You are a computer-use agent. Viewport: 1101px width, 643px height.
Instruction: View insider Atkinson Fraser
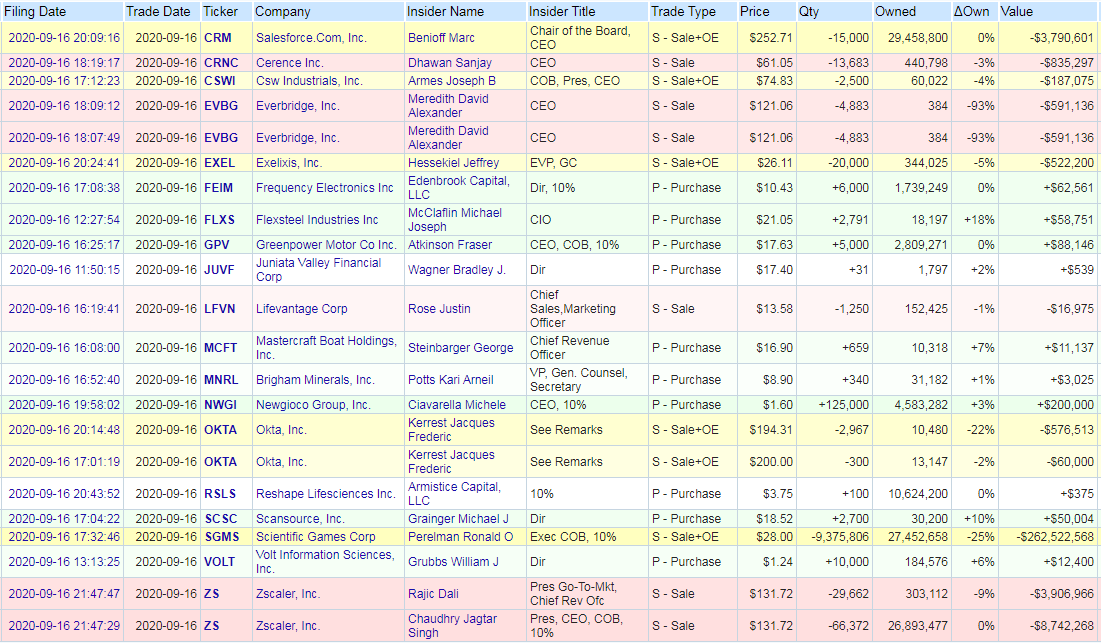pyautogui.click(x=449, y=245)
